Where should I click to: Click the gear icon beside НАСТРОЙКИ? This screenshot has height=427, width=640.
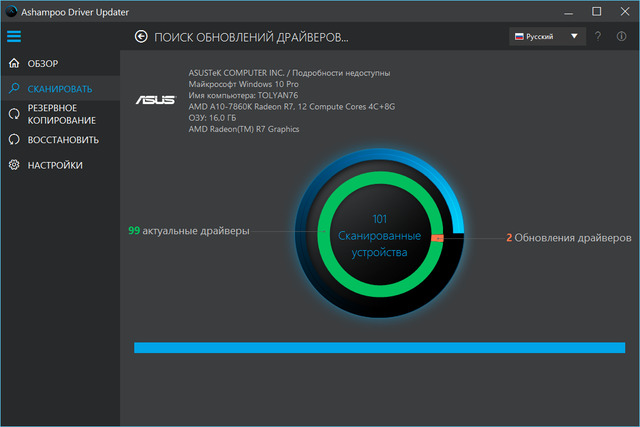[x=14, y=165]
